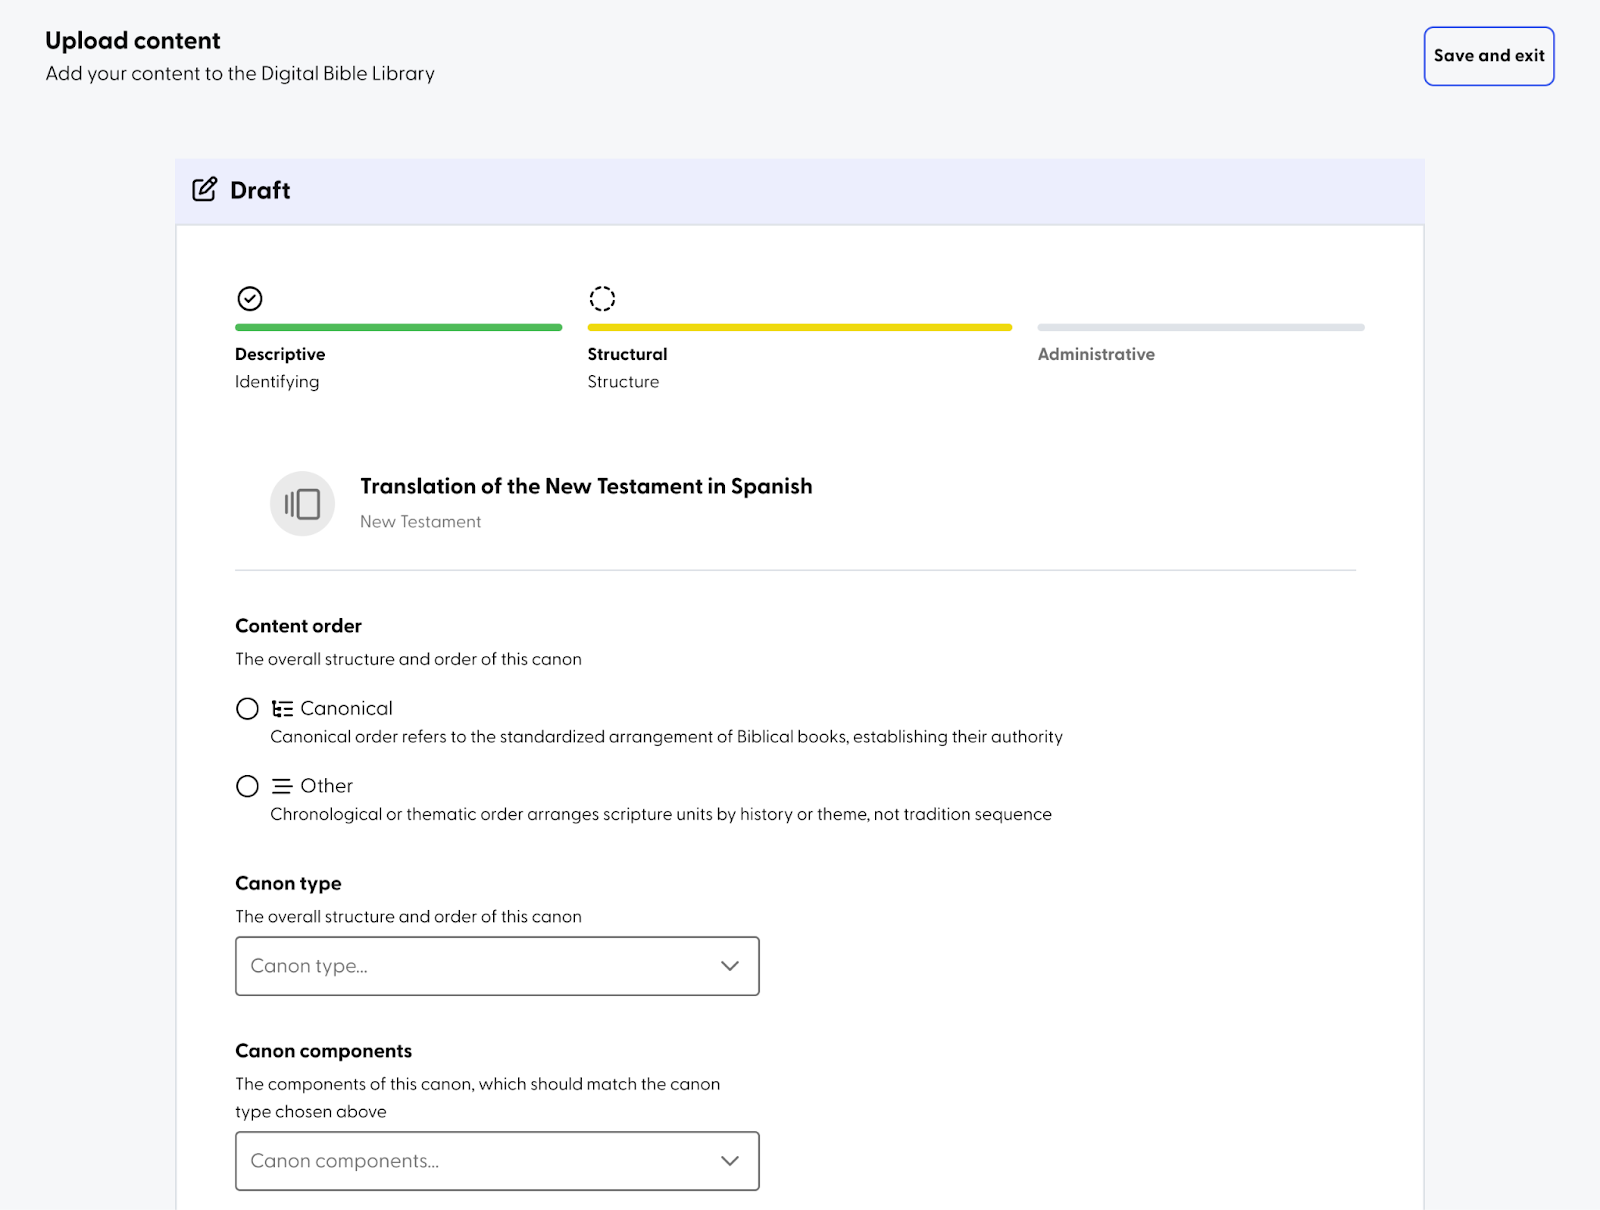Screen dimensions: 1600x1210
Task: Go to the Structural step tab
Action: (x=627, y=354)
